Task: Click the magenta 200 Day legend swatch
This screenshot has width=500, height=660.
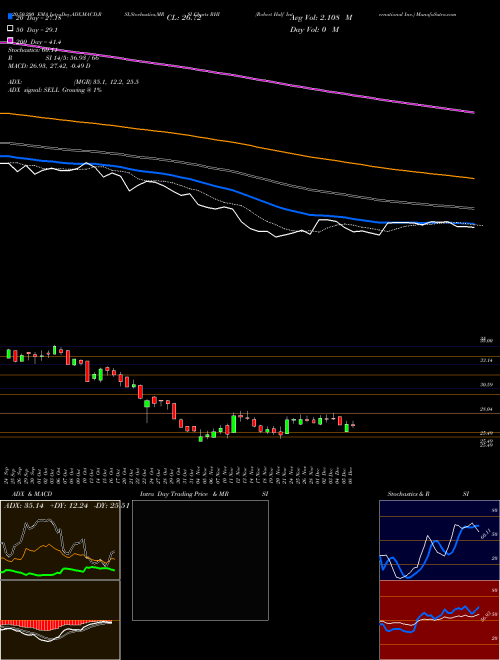Action: [11, 41]
